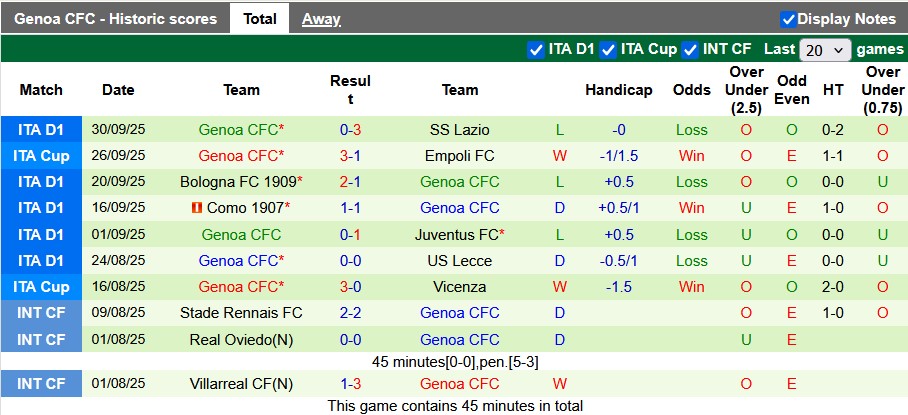Image resolution: width=908 pixels, height=415 pixels.
Task: Switch to the Away tab
Action: pyautogui.click(x=321, y=19)
